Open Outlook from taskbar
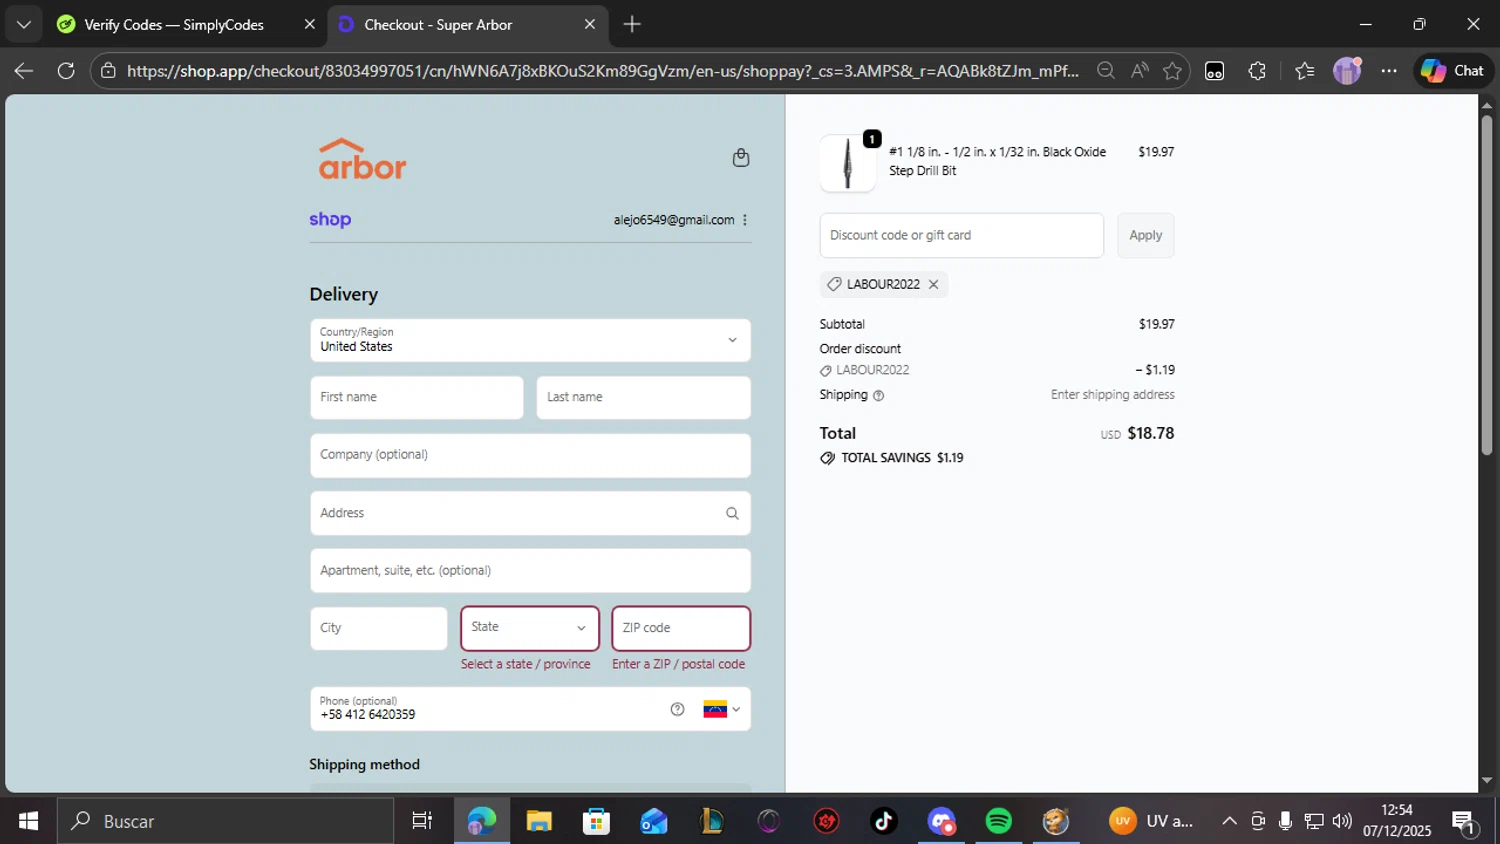This screenshot has width=1500, height=844. [654, 821]
